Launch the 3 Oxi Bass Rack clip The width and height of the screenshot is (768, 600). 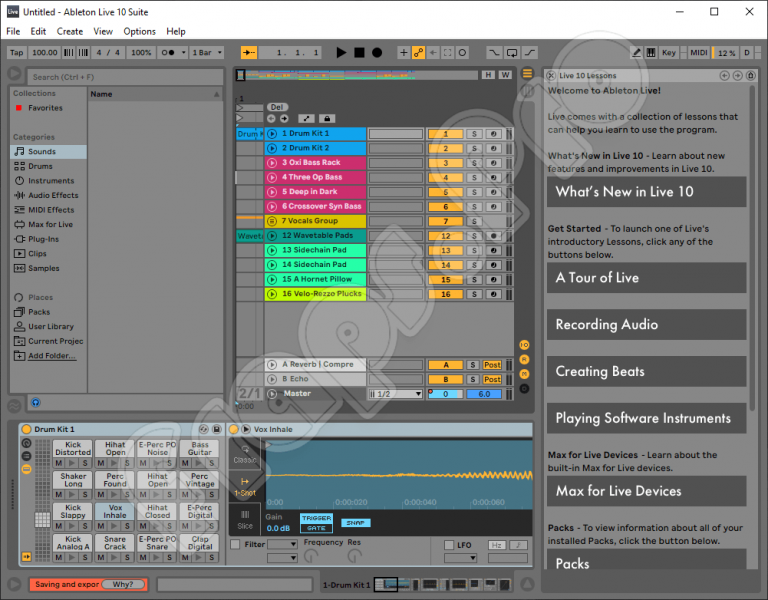[272, 162]
